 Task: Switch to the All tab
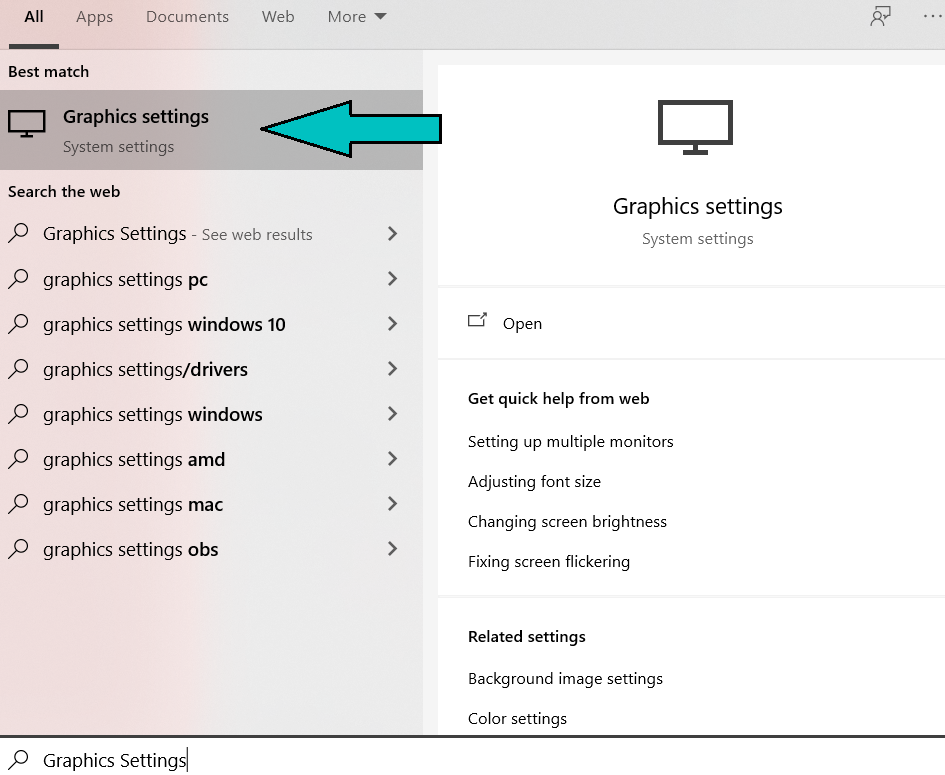pos(34,17)
